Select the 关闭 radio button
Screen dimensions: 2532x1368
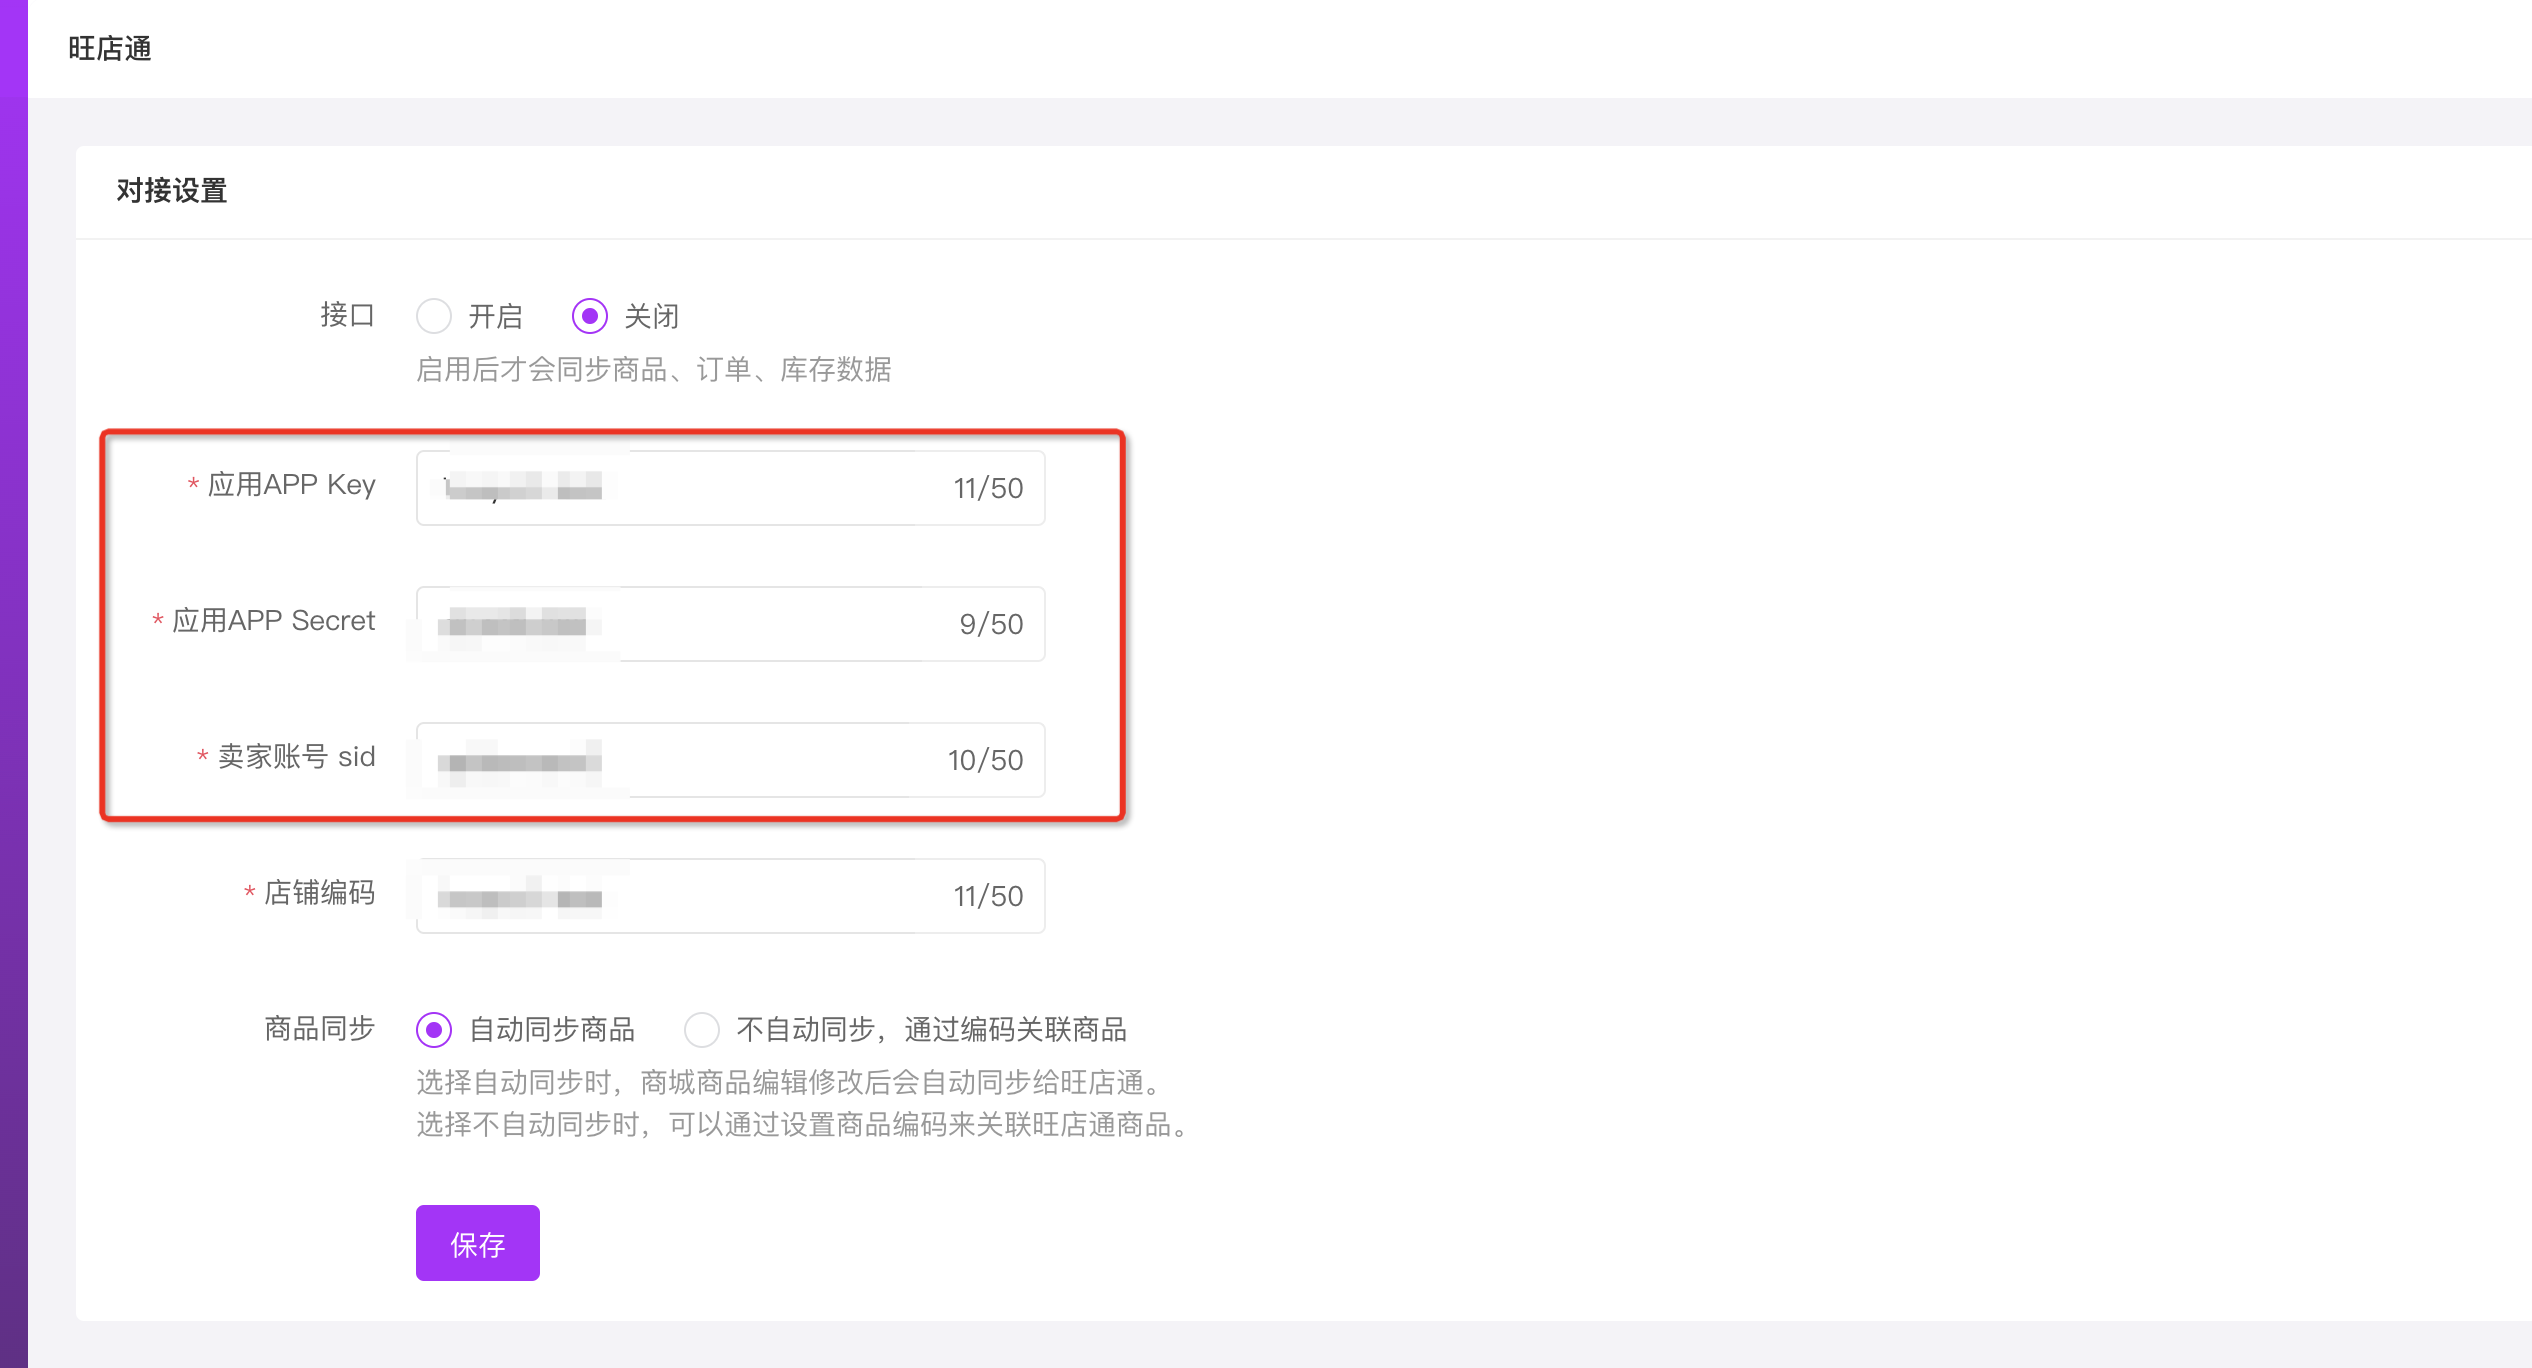(590, 316)
